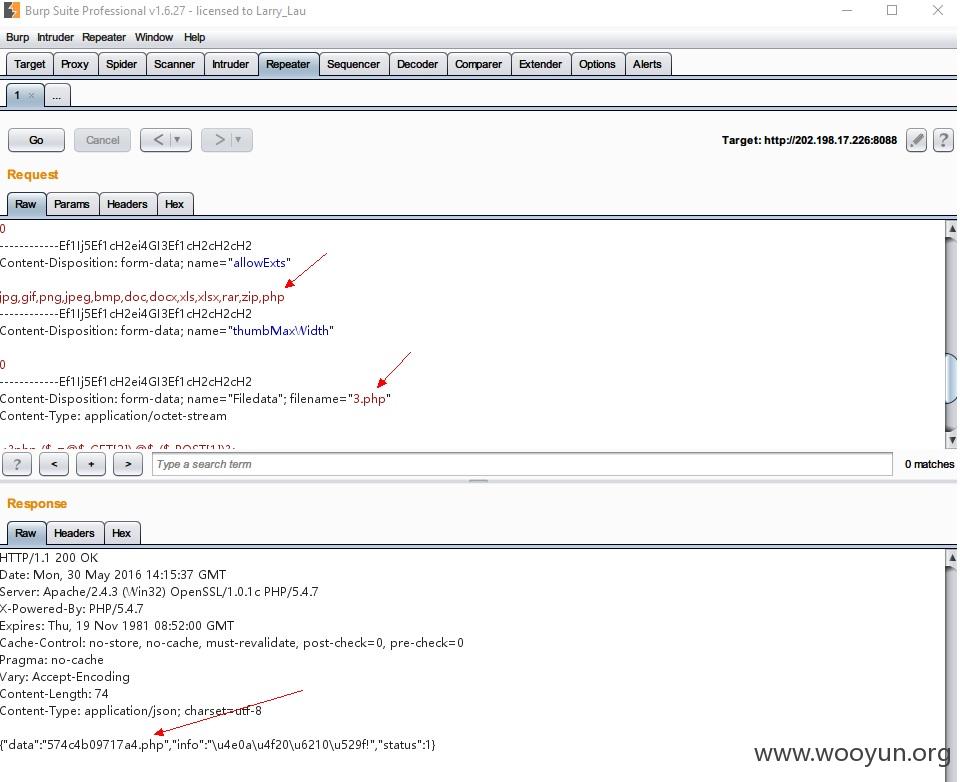Viewport: 960px width, 782px height.
Task: Switch to the Target tab
Action: [29, 64]
